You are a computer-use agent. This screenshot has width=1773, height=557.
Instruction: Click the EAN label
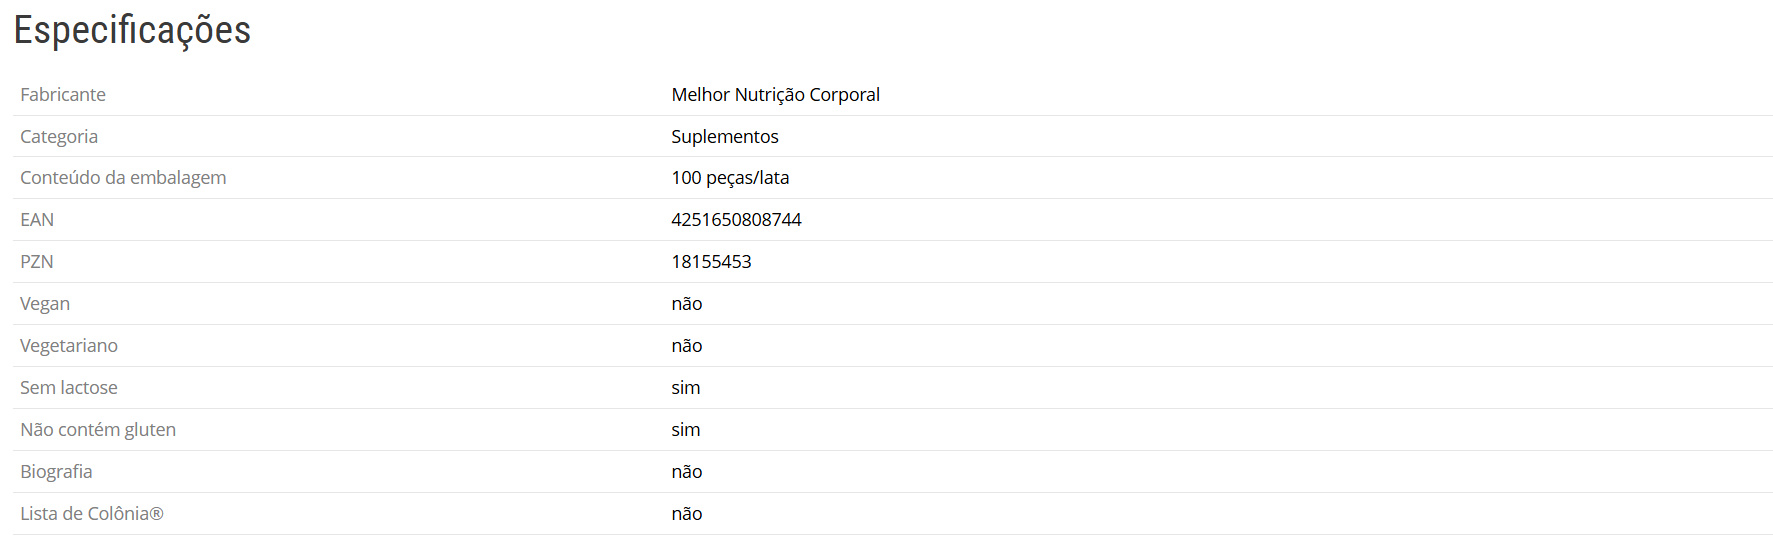[x=37, y=220]
